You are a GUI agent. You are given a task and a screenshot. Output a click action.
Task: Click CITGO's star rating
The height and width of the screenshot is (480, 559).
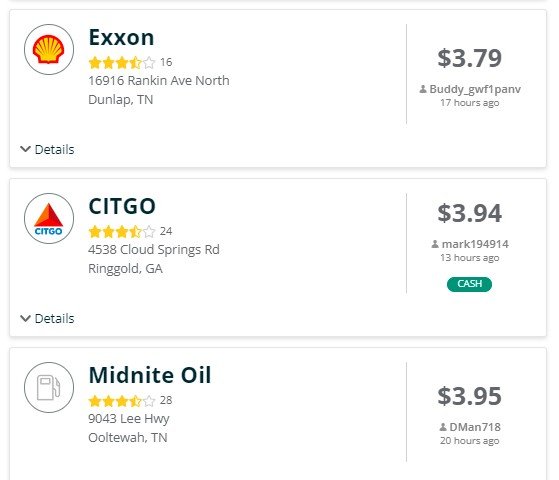pyautogui.click(x=122, y=232)
